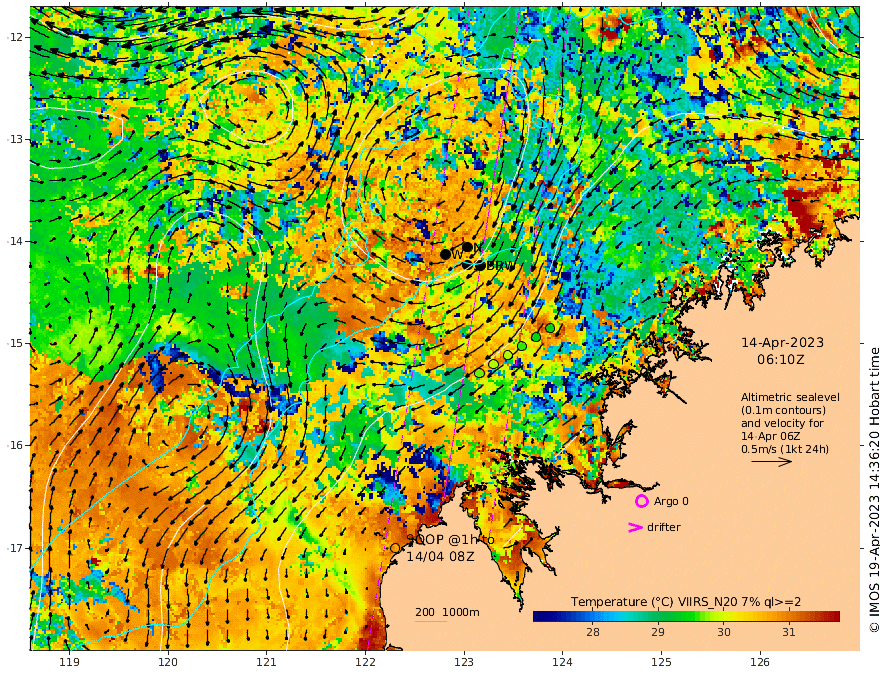The width and height of the screenshot is (880, 680).
Task: Click the '-17' latitude axis label
Action: click(16, 548)
